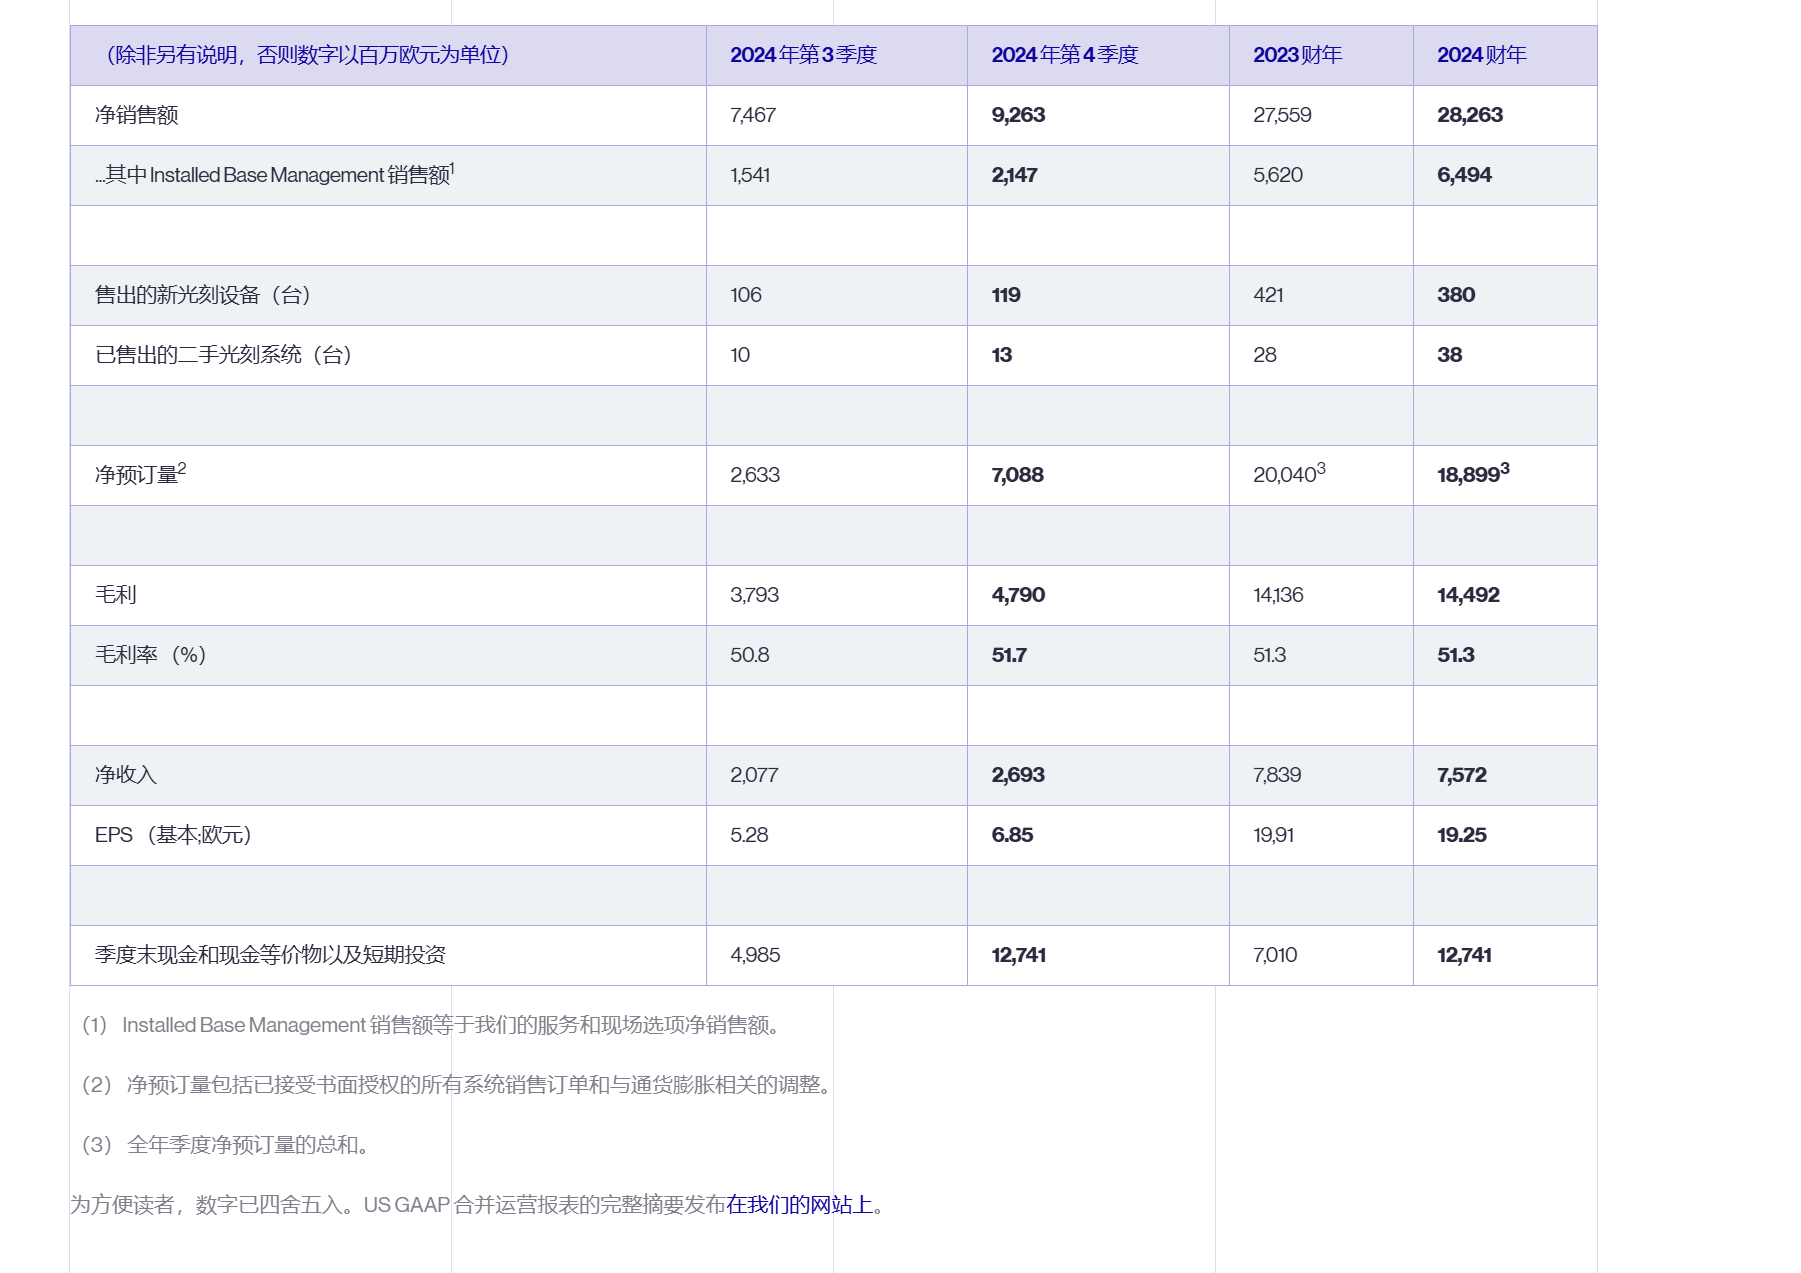Screen dimensions: 1801x1273
Task: Select the 2024年第3季度 column header
Action: pos(803,55)
